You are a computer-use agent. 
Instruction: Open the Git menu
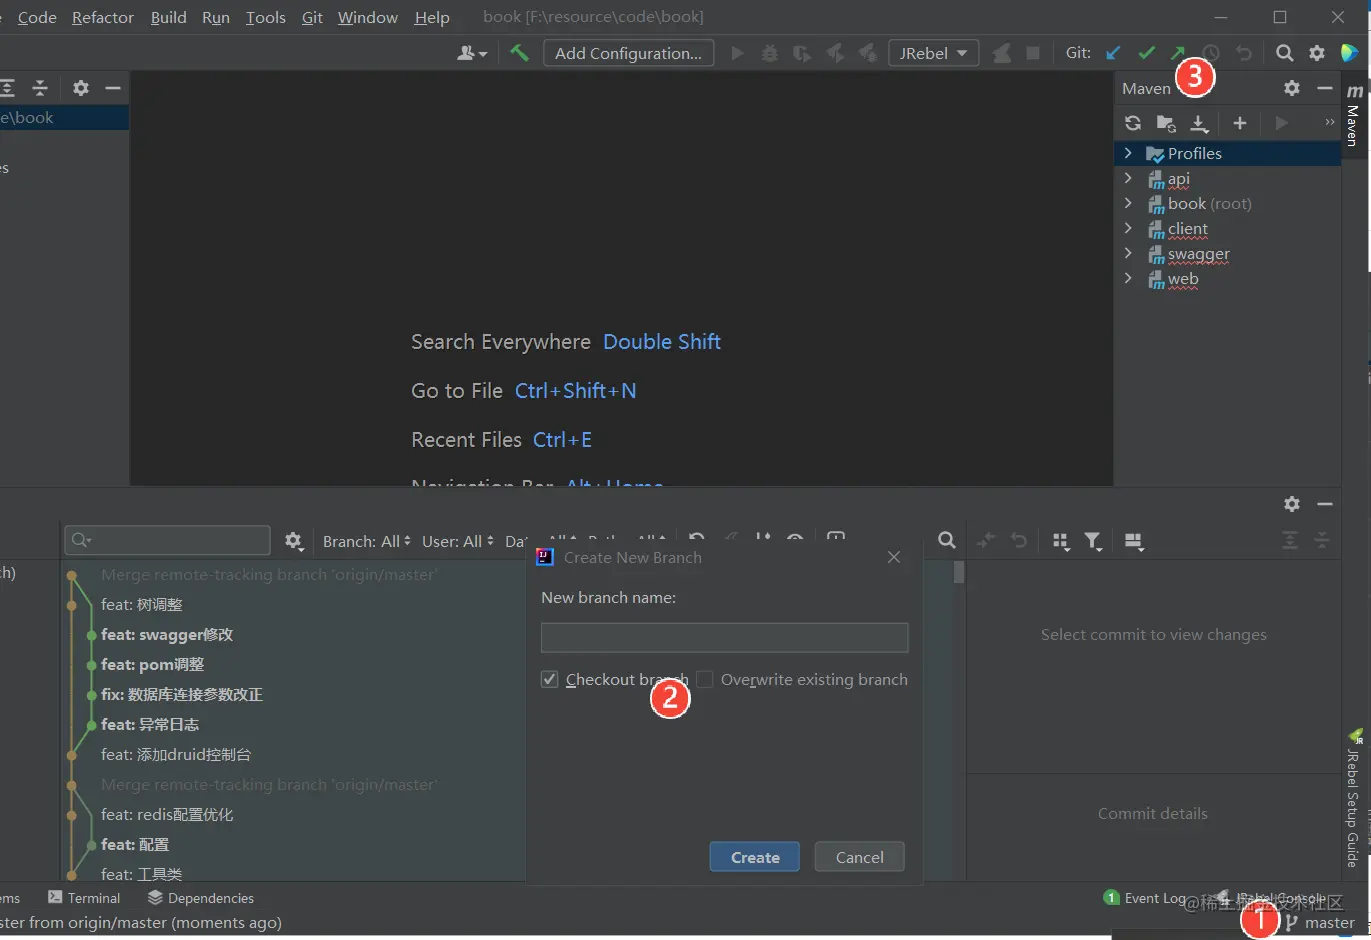click(x=312, y=17)
